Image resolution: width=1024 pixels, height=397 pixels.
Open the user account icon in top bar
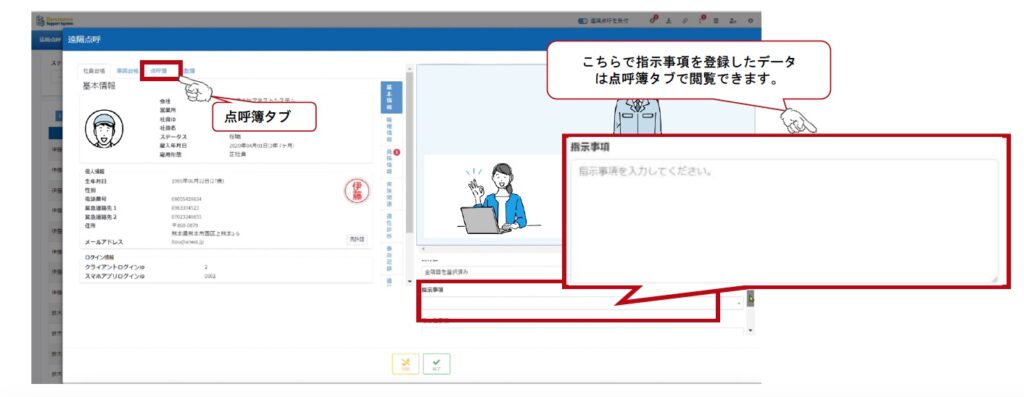coord(733,21)
